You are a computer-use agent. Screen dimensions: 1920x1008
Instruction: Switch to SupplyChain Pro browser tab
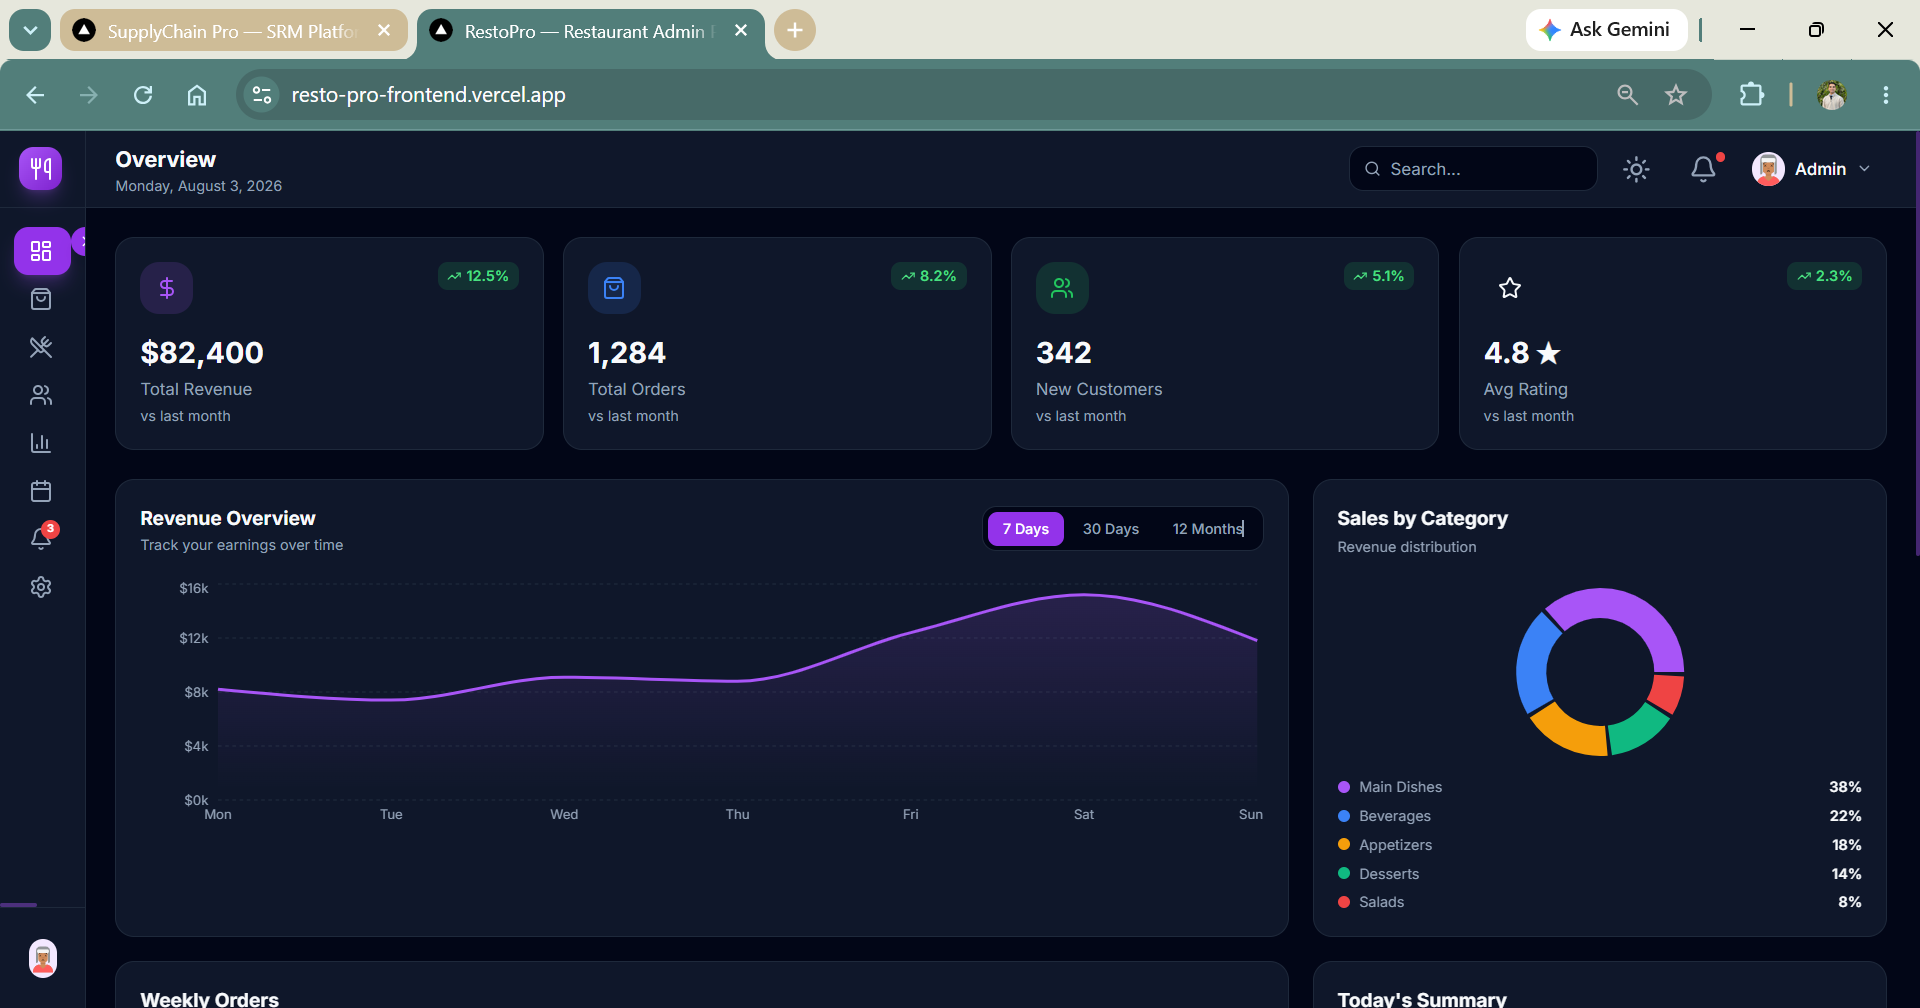[x=233, y=31]
